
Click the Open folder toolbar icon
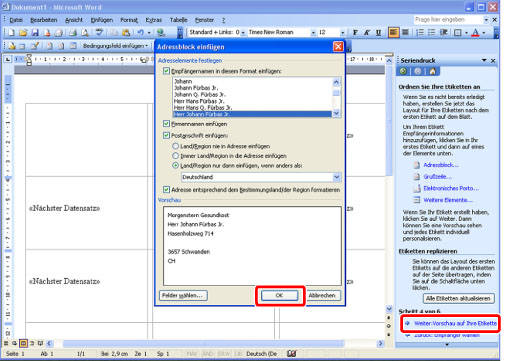click(x=23, y=33)
